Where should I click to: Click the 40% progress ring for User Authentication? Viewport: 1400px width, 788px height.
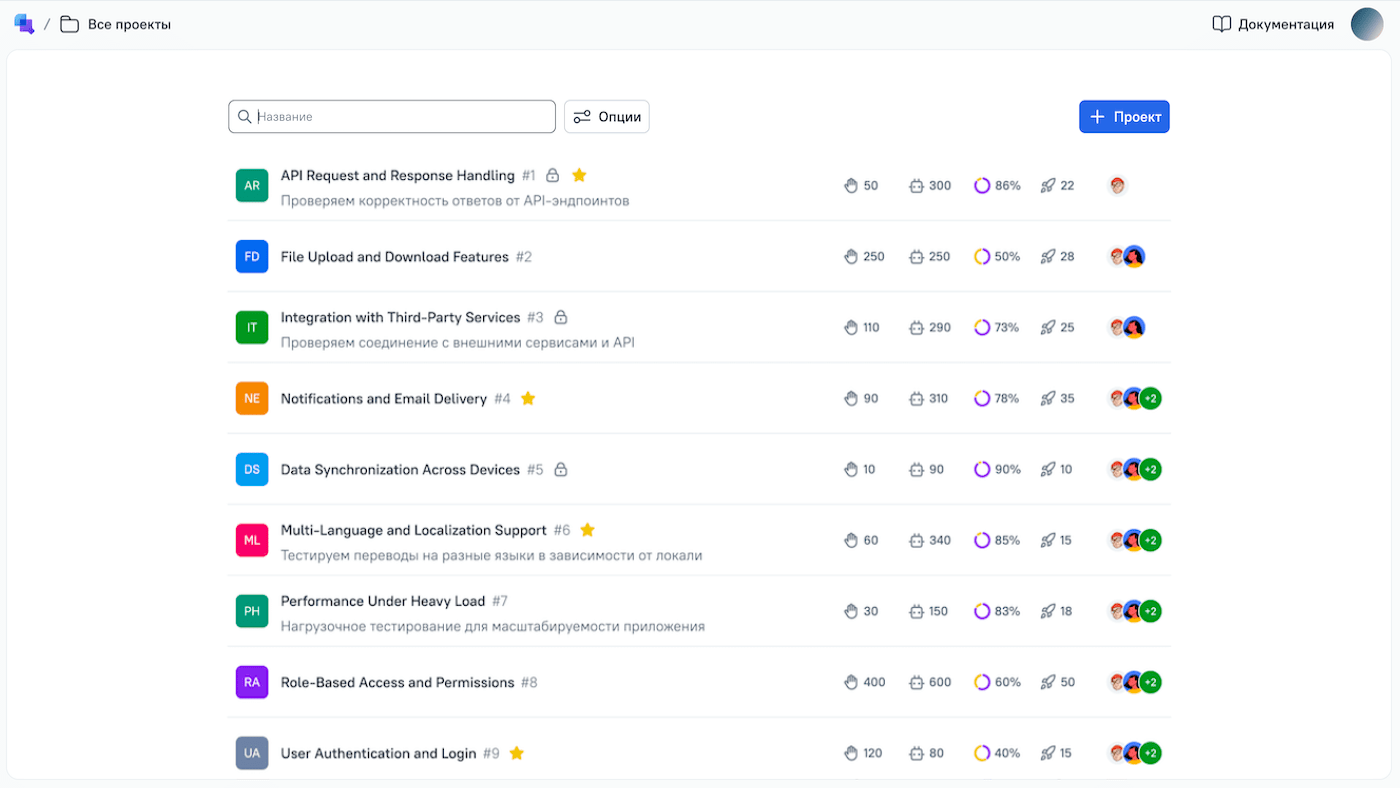(982, 753)
